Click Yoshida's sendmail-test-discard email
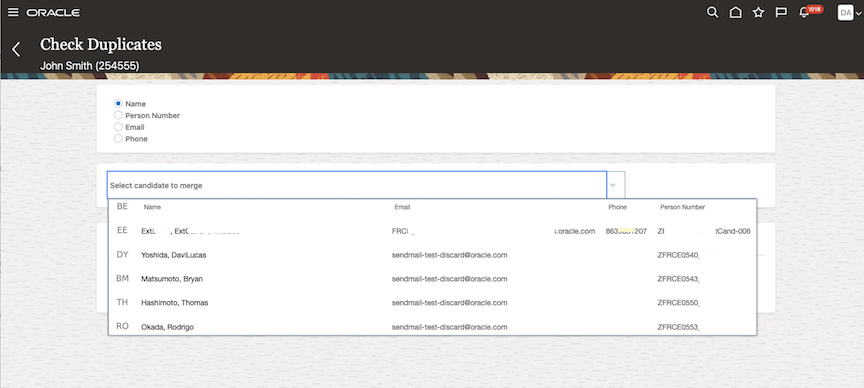 pos(450,255)
